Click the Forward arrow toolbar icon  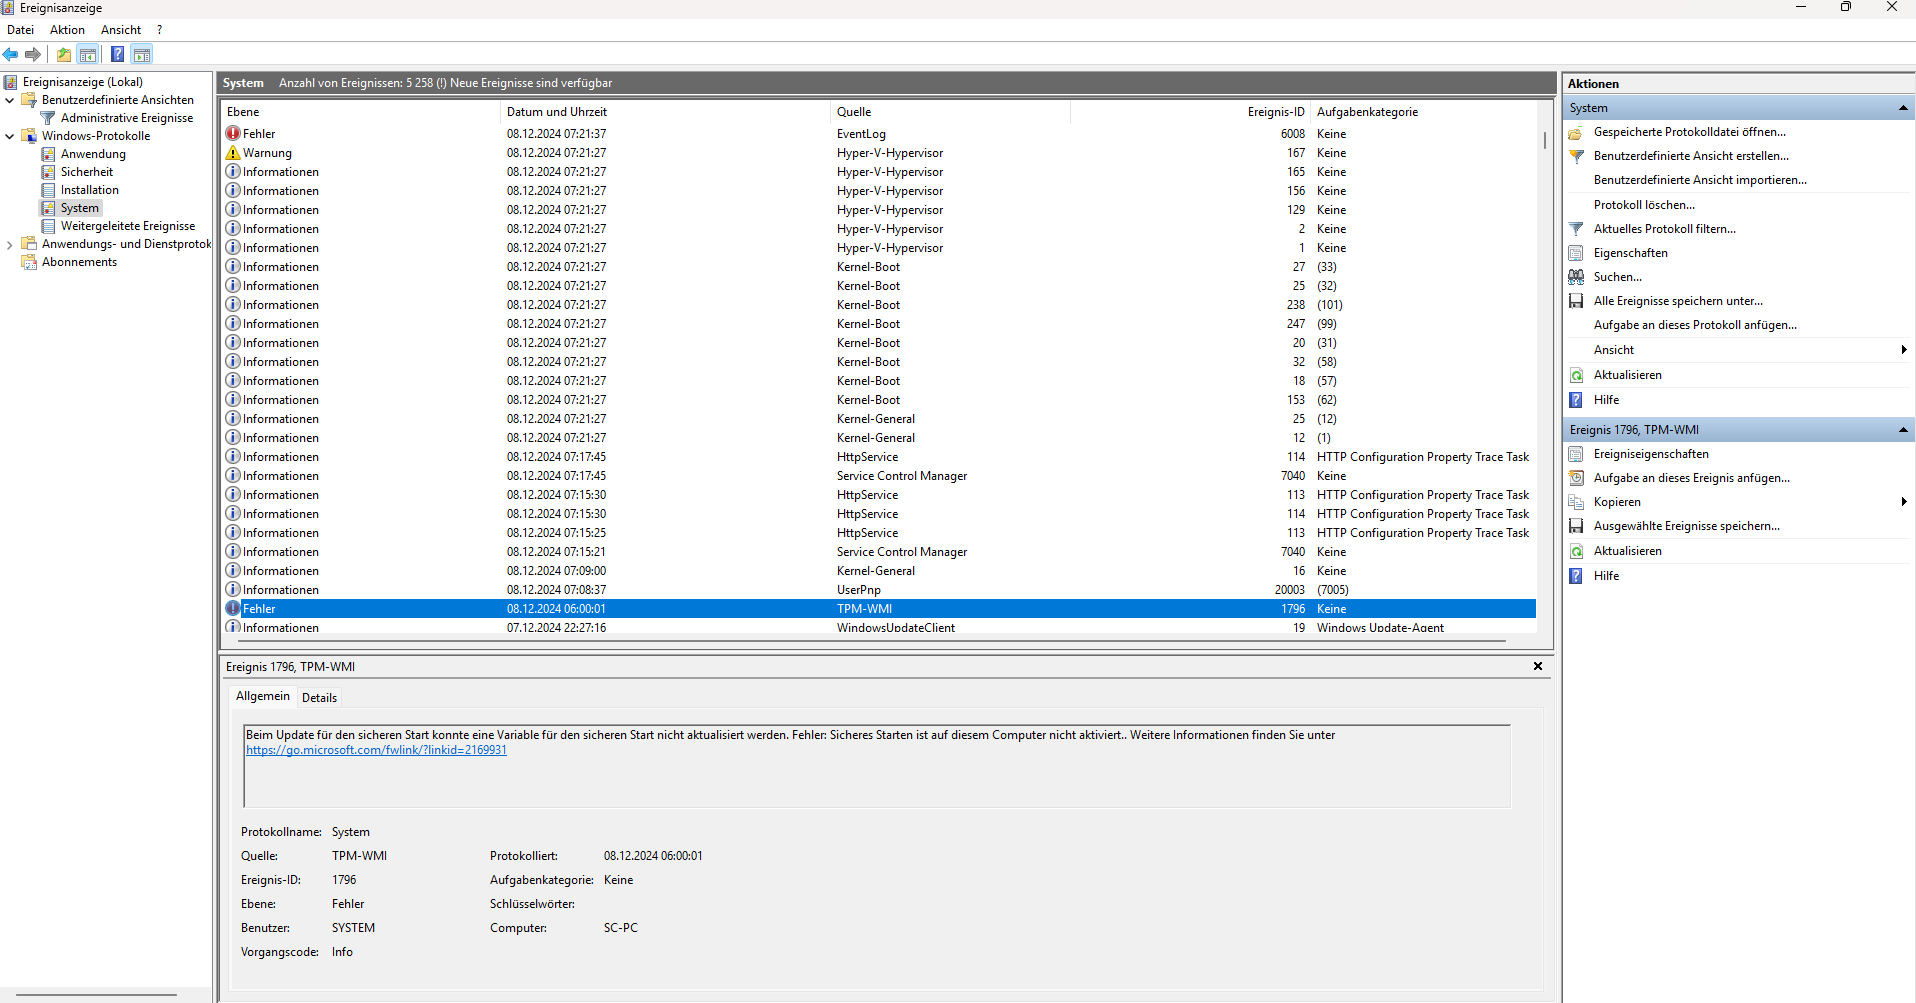point(33,54)
